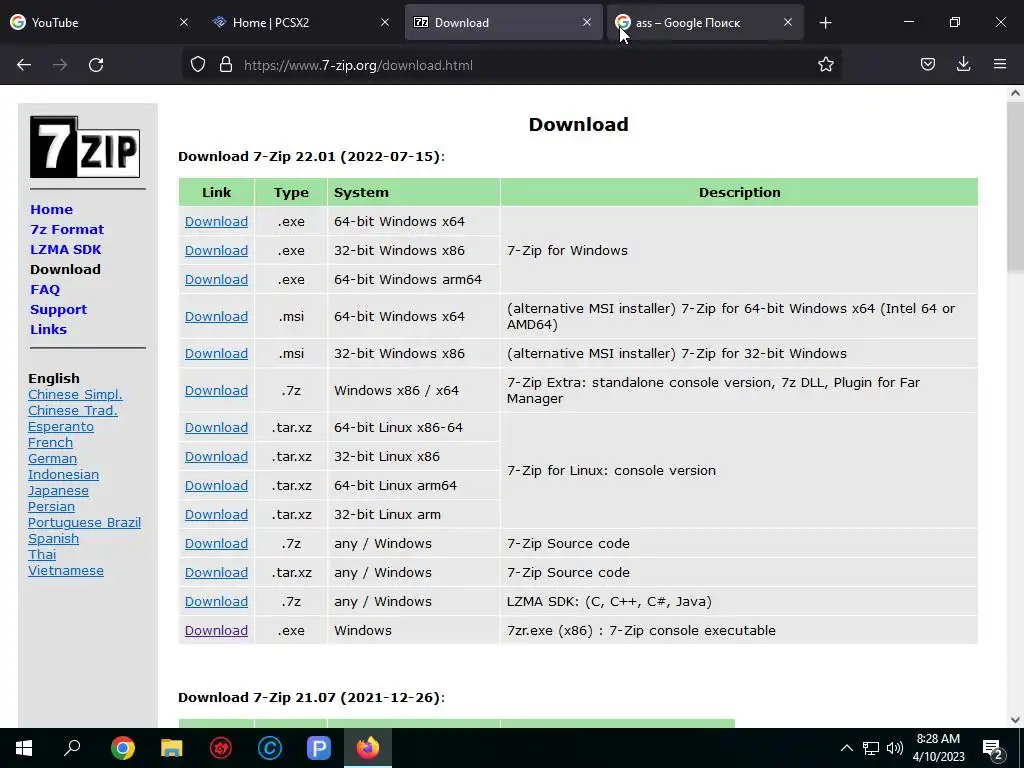Viewport: 1024px width, 768px height.
Task: Show downloads panel arrow icon
Action: coord(963,64)
